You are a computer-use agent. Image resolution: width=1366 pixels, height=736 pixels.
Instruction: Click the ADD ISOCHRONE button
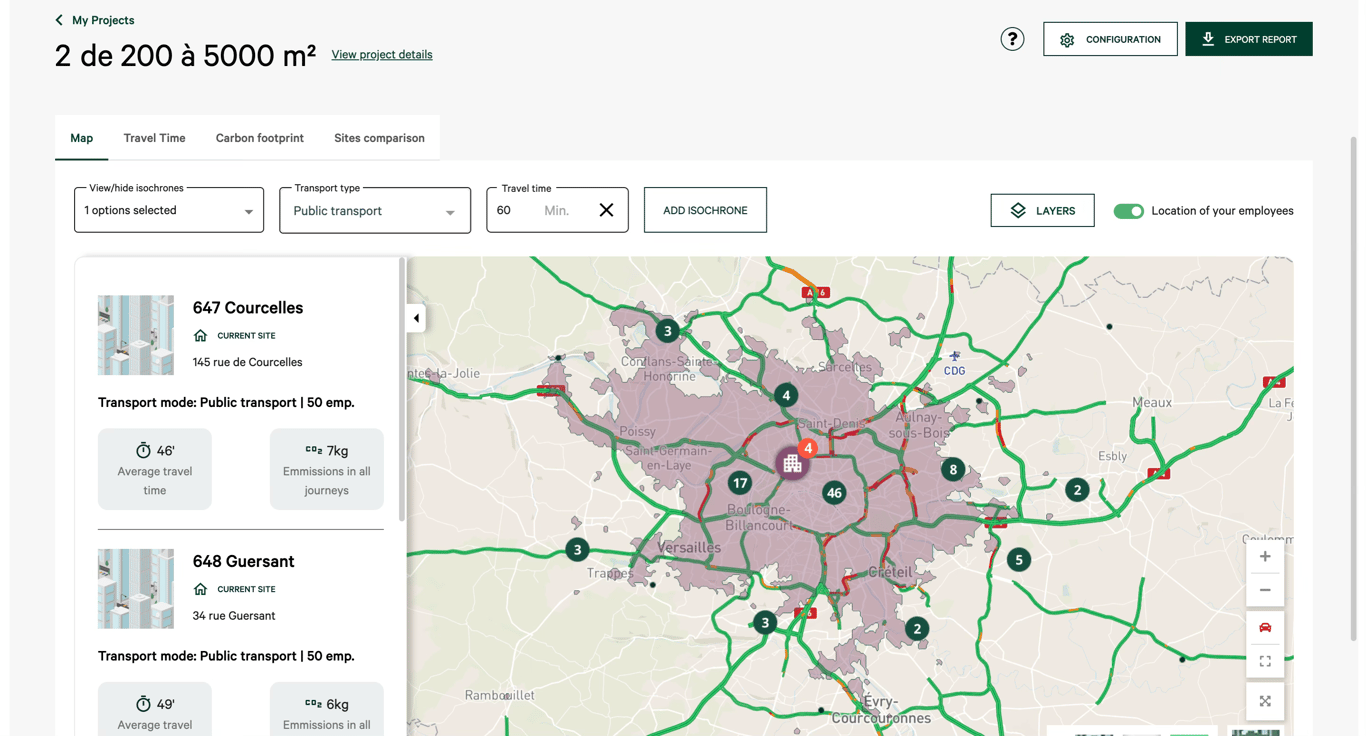[705, 209]
